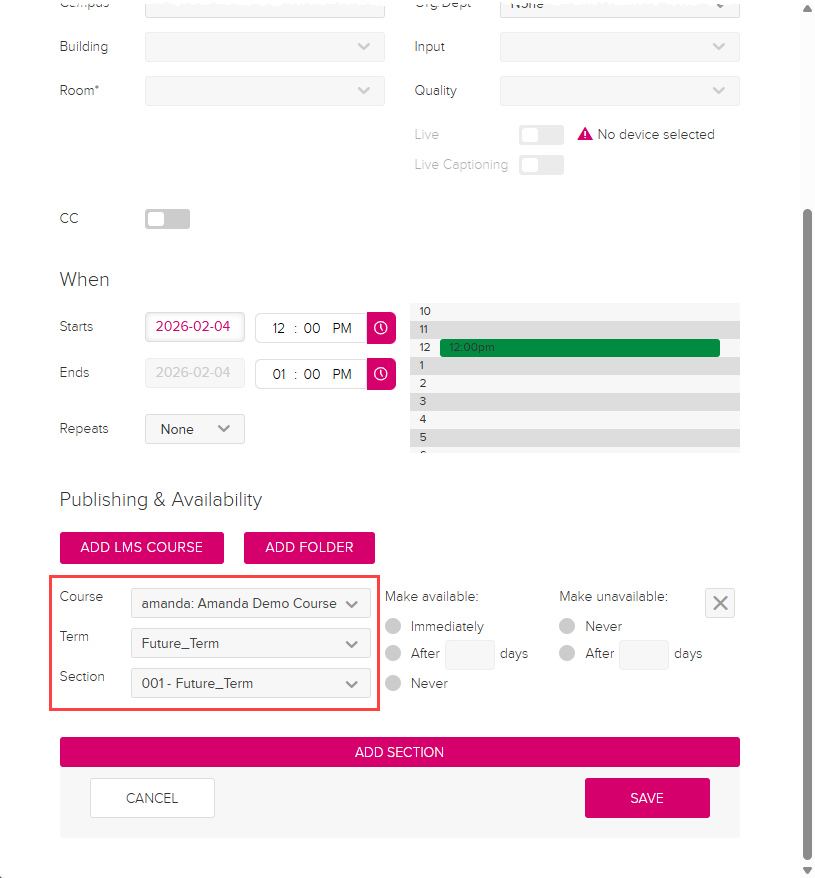The height and width of the screenshot is (878, 815).
Task: Remove the section using the X icon
Action: pyautogui.click(x=719, y=602)
